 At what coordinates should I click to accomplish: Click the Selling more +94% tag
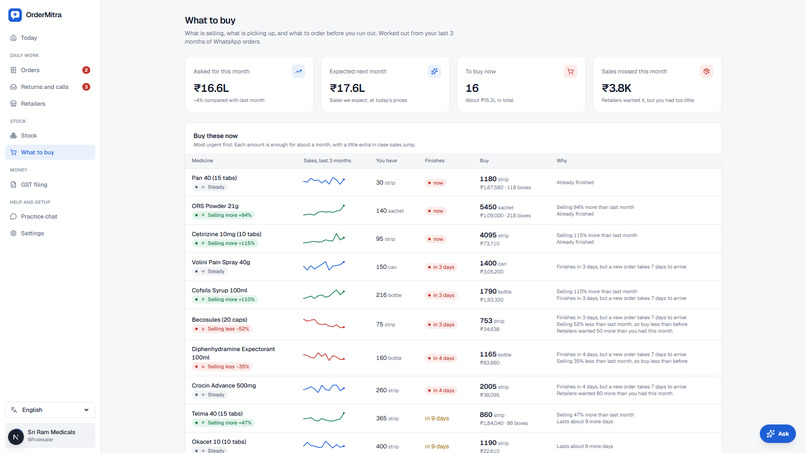pyautogui.click(x=225, y=215)
